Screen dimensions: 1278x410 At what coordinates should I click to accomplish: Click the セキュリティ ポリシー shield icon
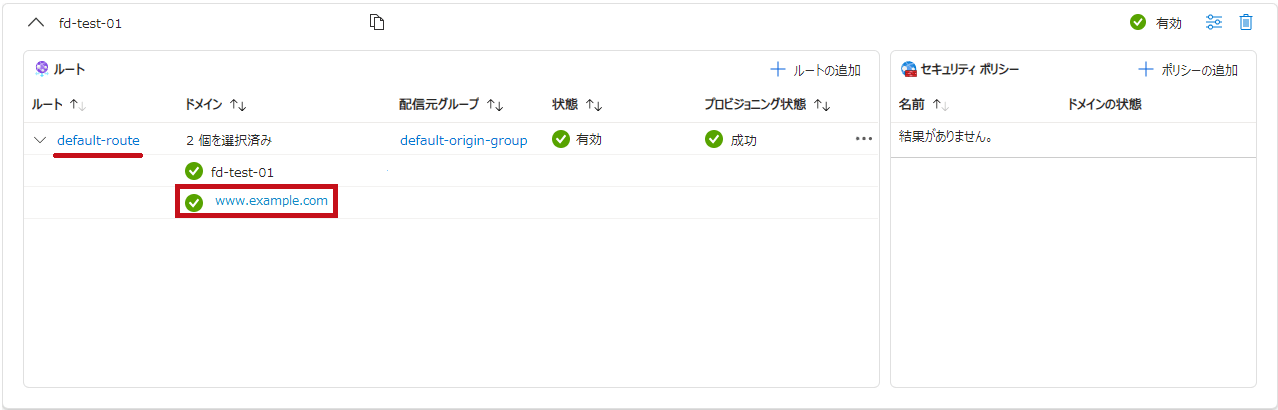[x=909, y=69]
